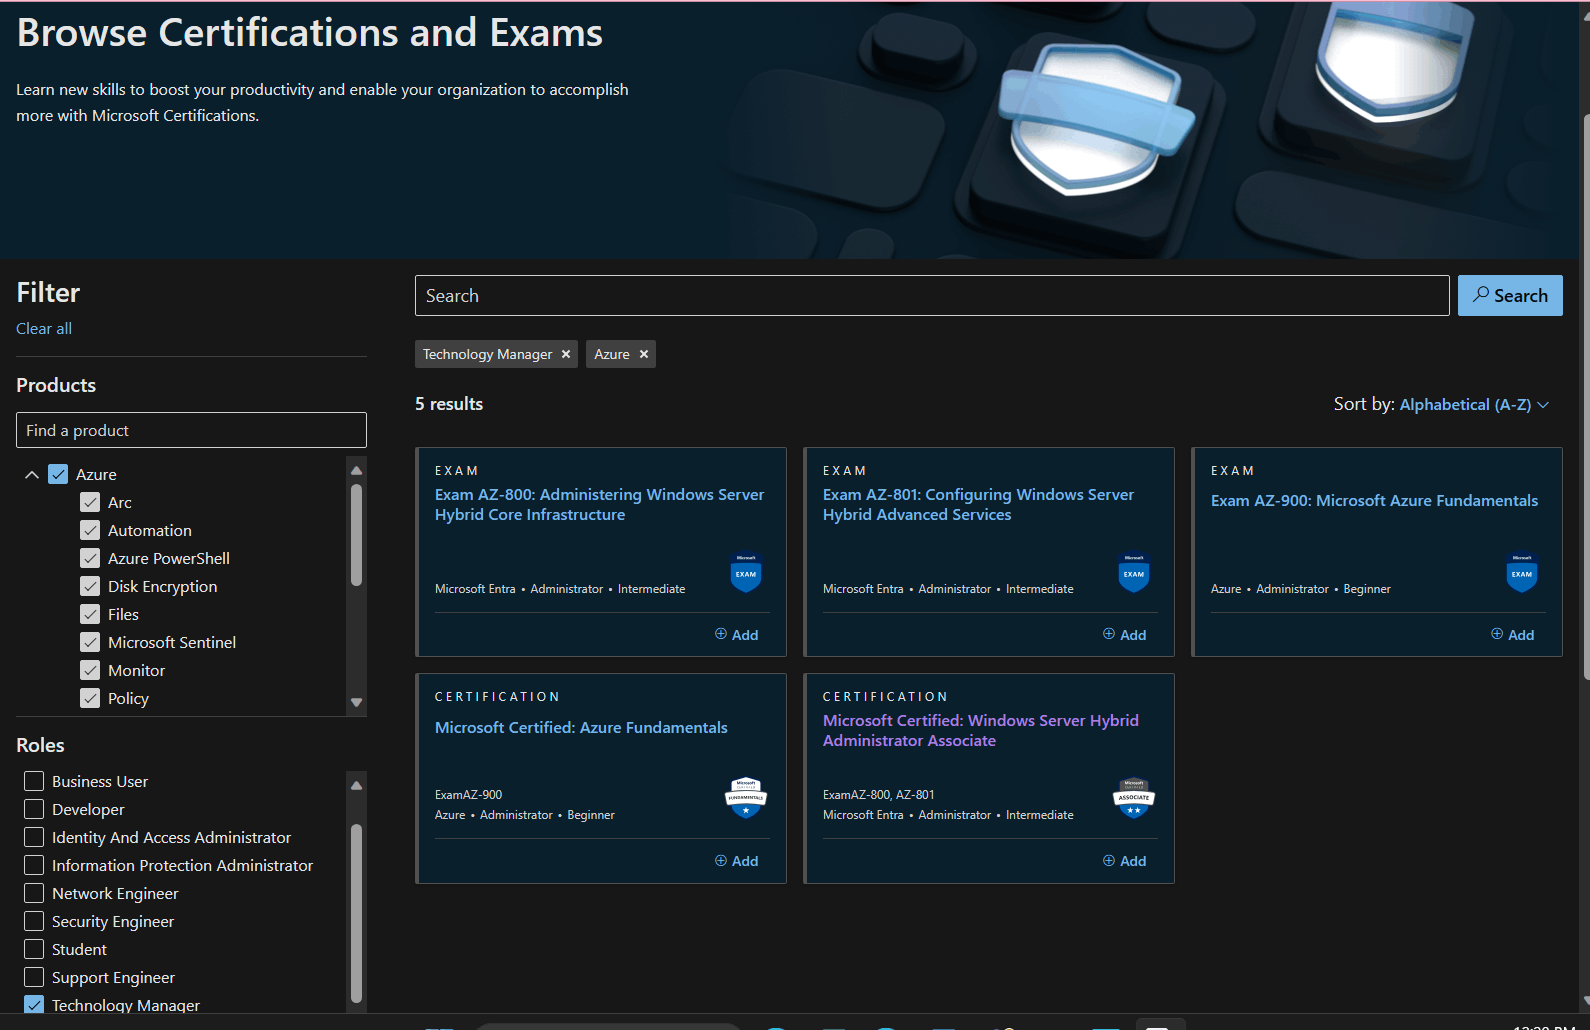Check the Developer role
Image resolution: width=1590 pixels, height=1030 pixels.
click(34, 809)
